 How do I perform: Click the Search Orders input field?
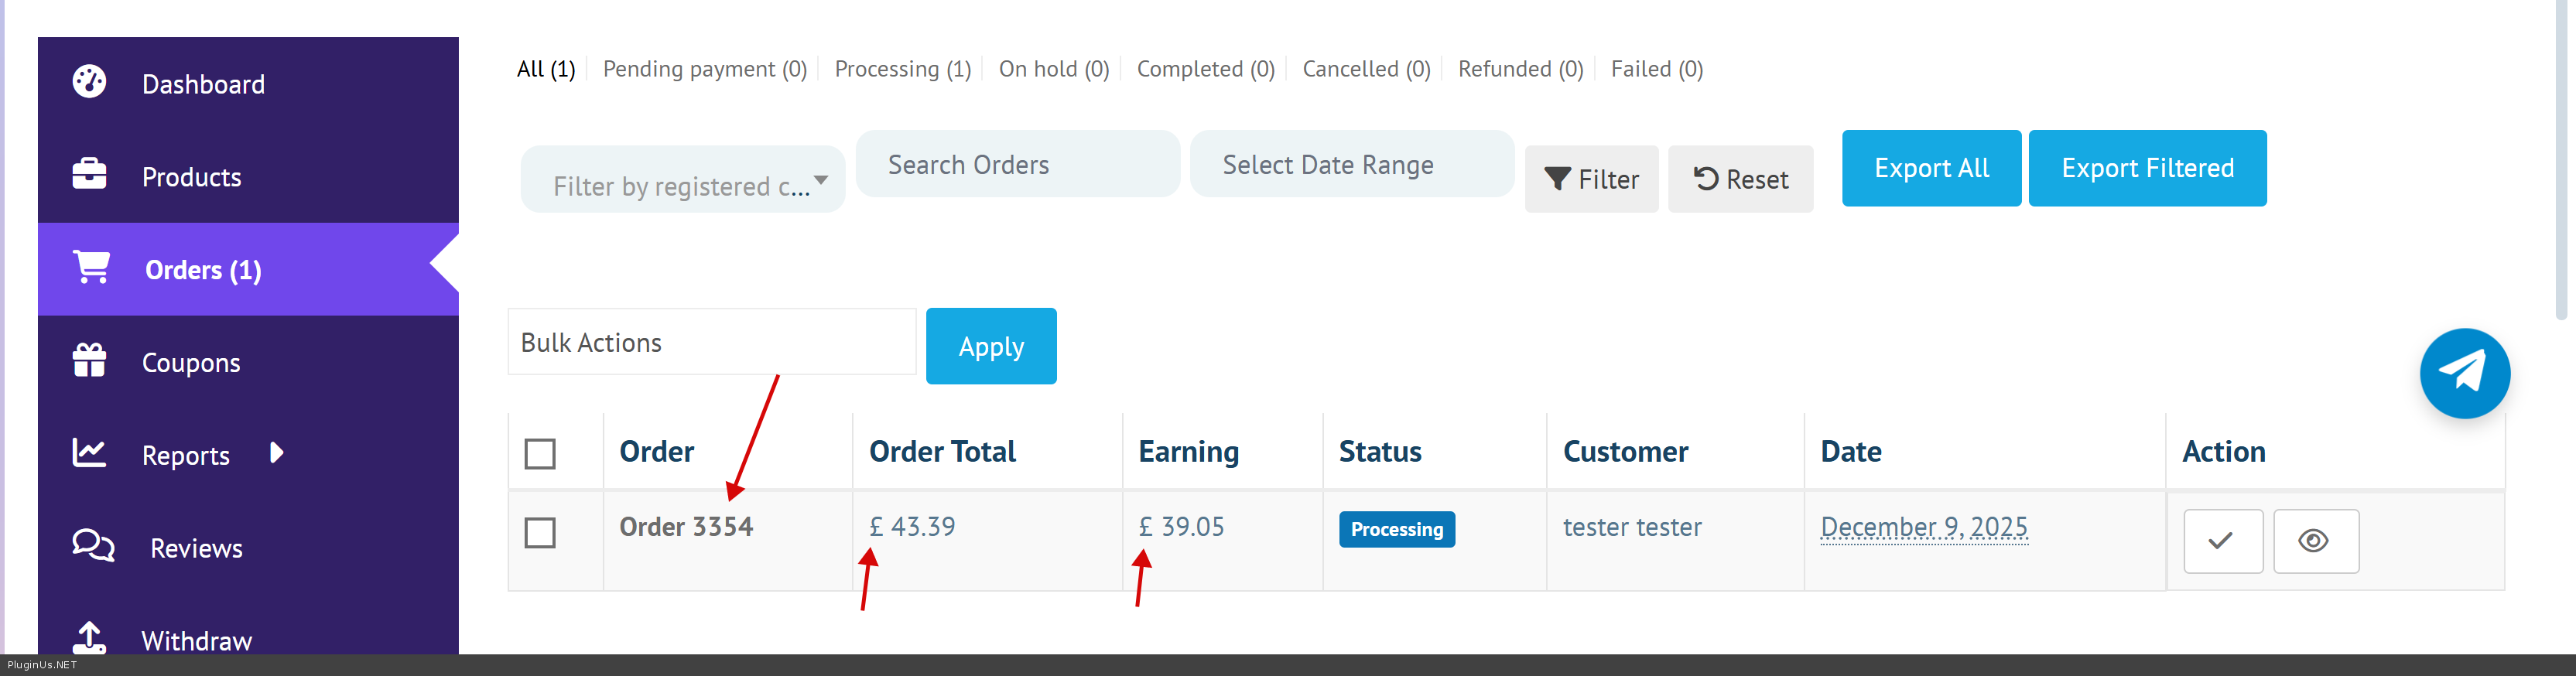point(1017,165)
